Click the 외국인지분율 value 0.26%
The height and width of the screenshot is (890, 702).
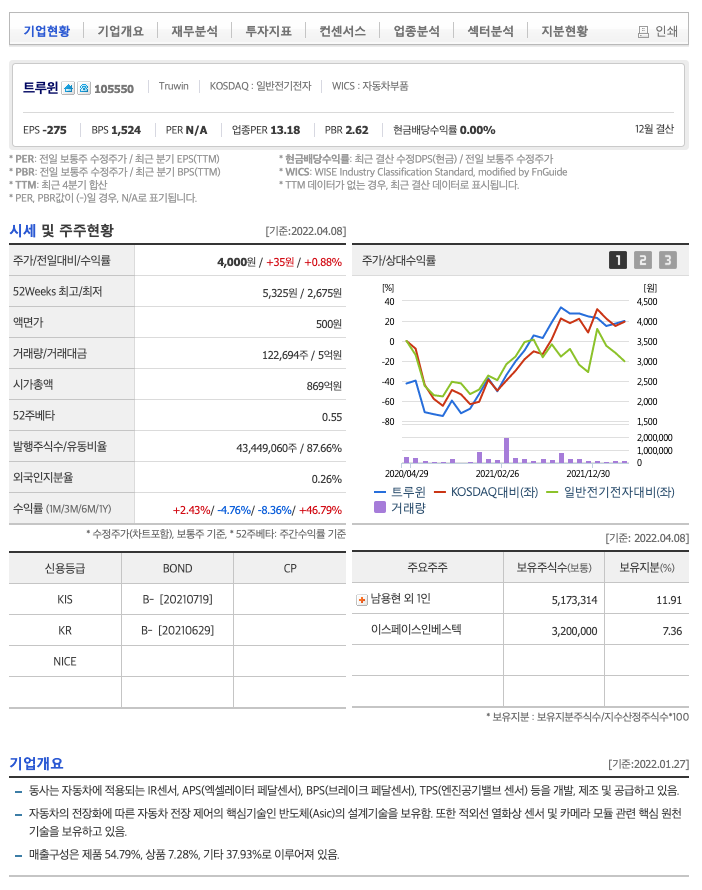[x=326, y=479]
